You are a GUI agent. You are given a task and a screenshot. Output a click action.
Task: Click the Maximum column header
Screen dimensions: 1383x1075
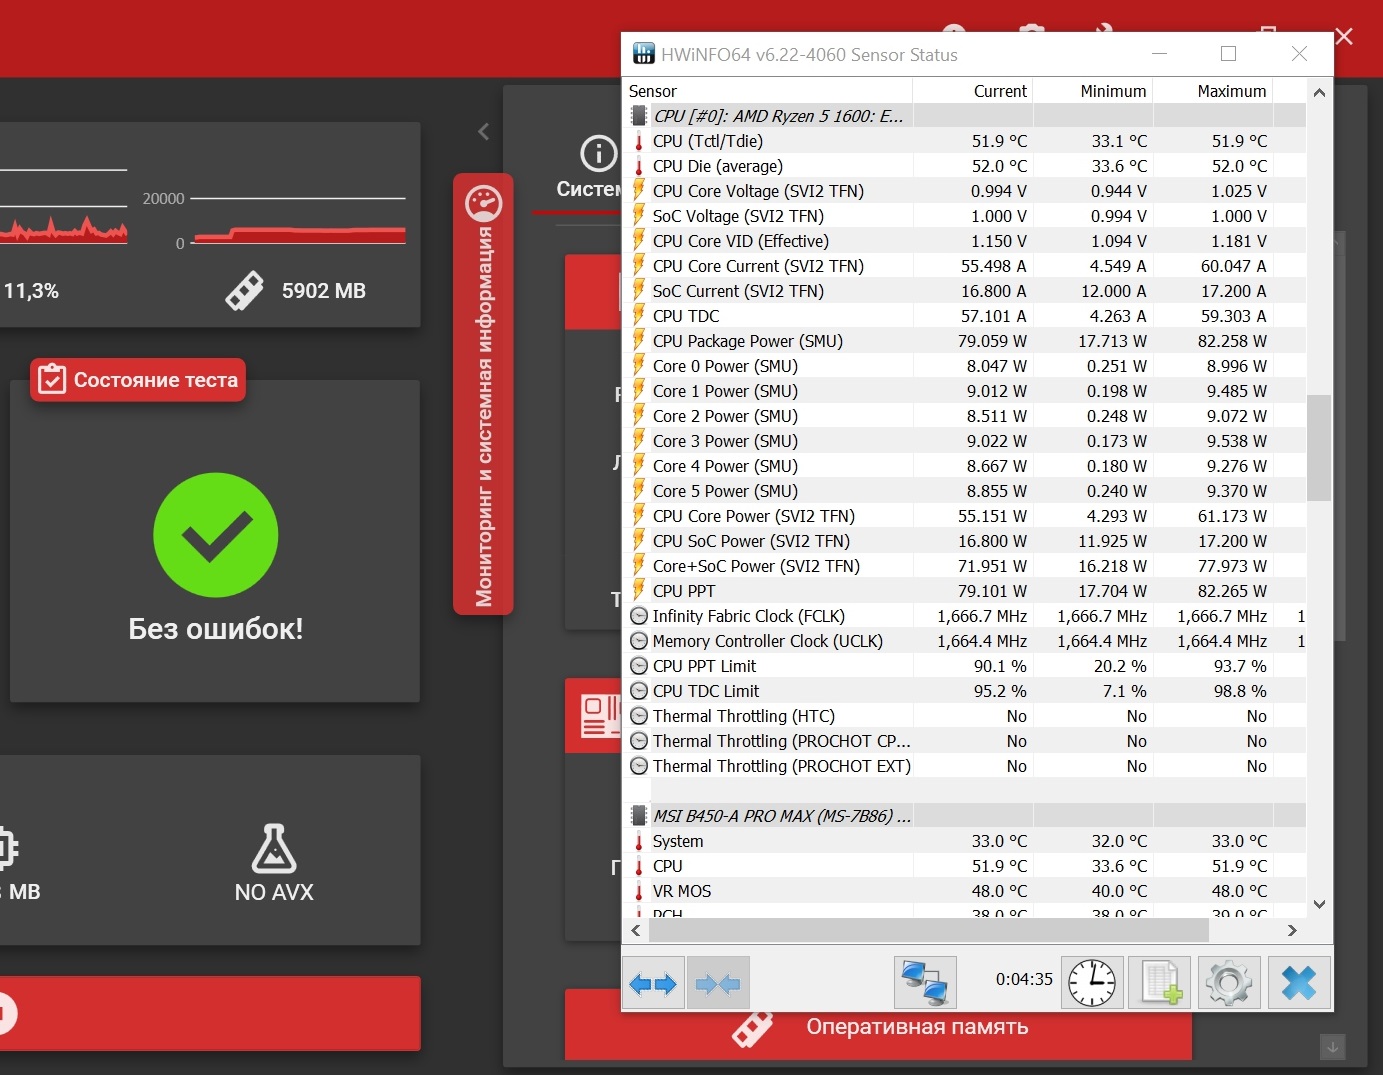pos(1230,91)
